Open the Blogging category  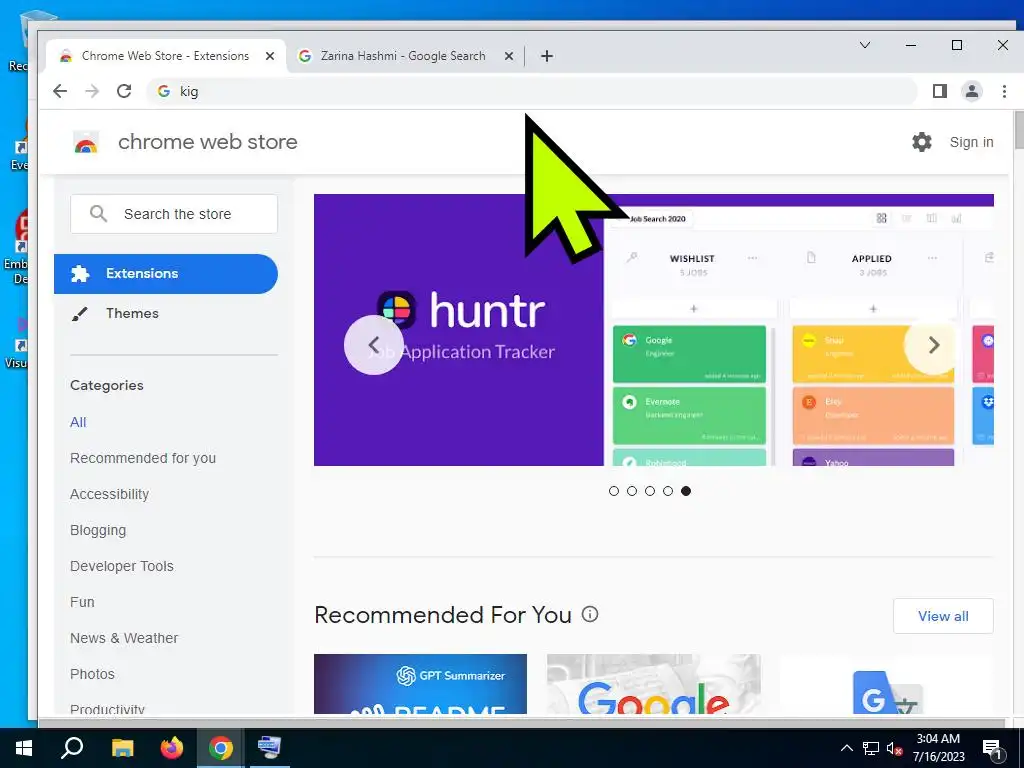click(x=98, y=530)
